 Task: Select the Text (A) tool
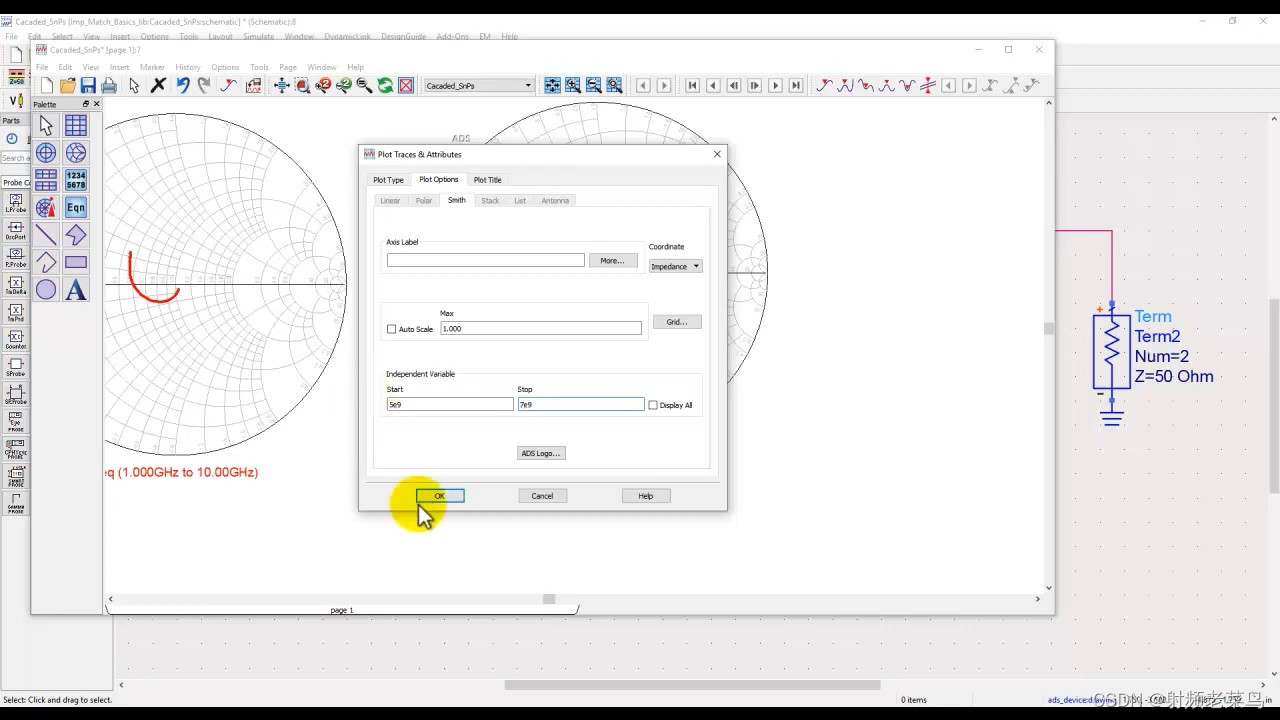point(76,290)
